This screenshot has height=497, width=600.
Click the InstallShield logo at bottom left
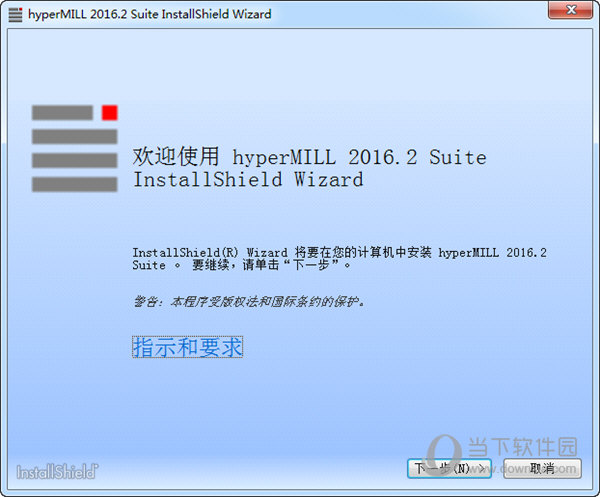57,471
